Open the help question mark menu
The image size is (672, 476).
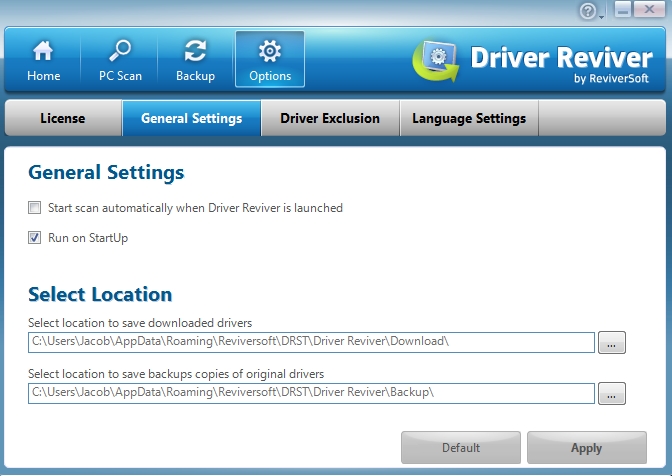point(588,11)
